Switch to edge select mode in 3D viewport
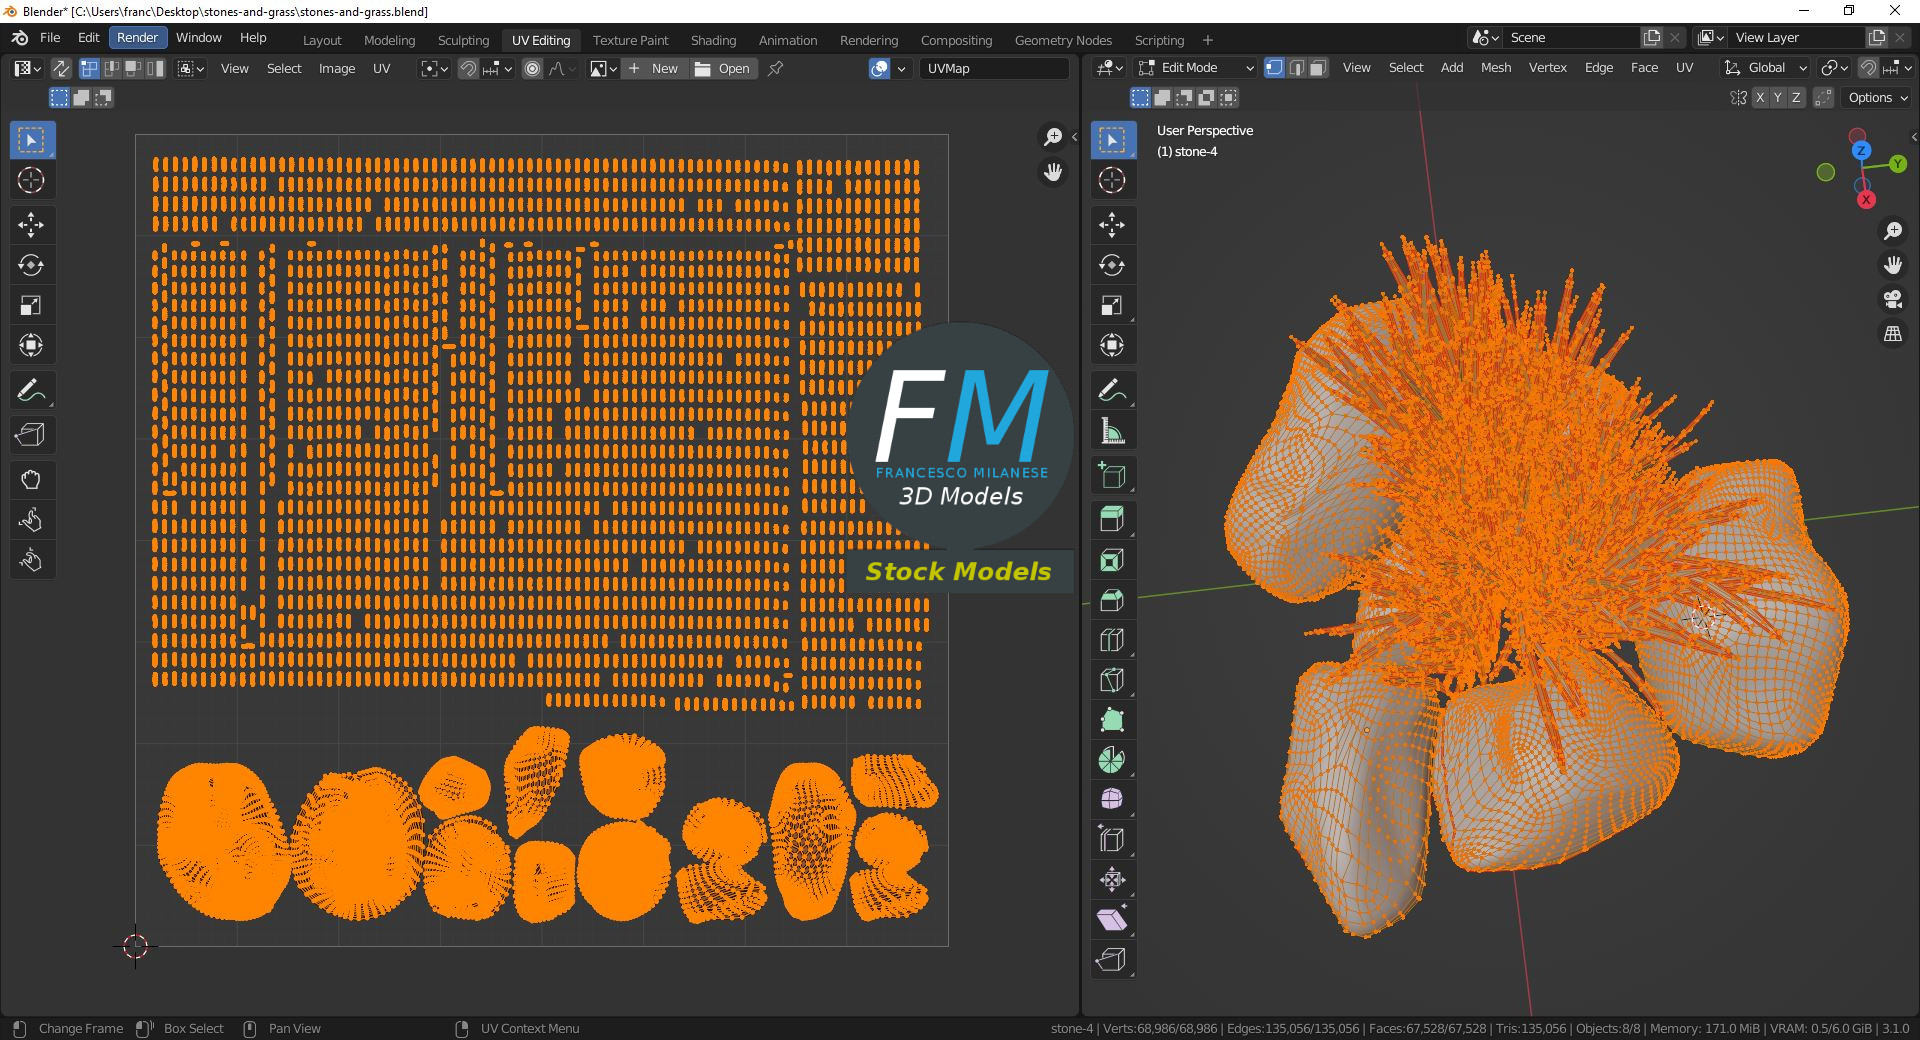This screenshot has width=1920, height=1040. coord(1297,68)
